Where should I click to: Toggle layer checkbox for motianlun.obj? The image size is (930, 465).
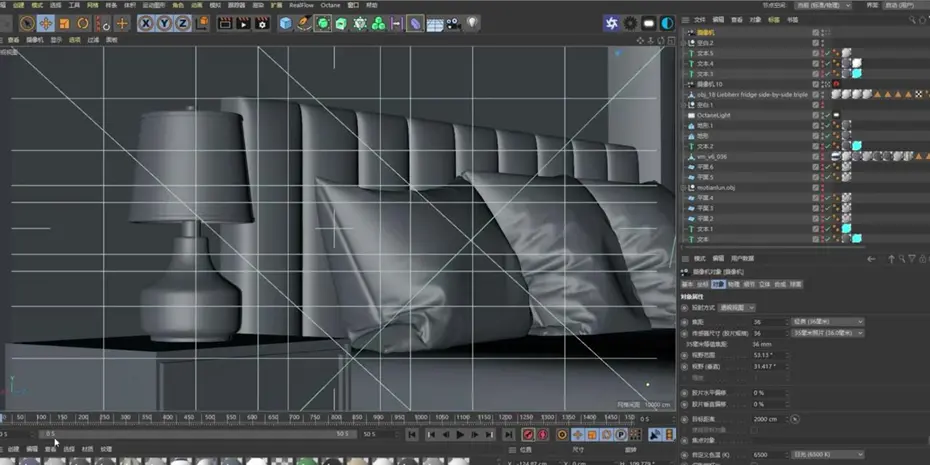[x=816, y=188]
